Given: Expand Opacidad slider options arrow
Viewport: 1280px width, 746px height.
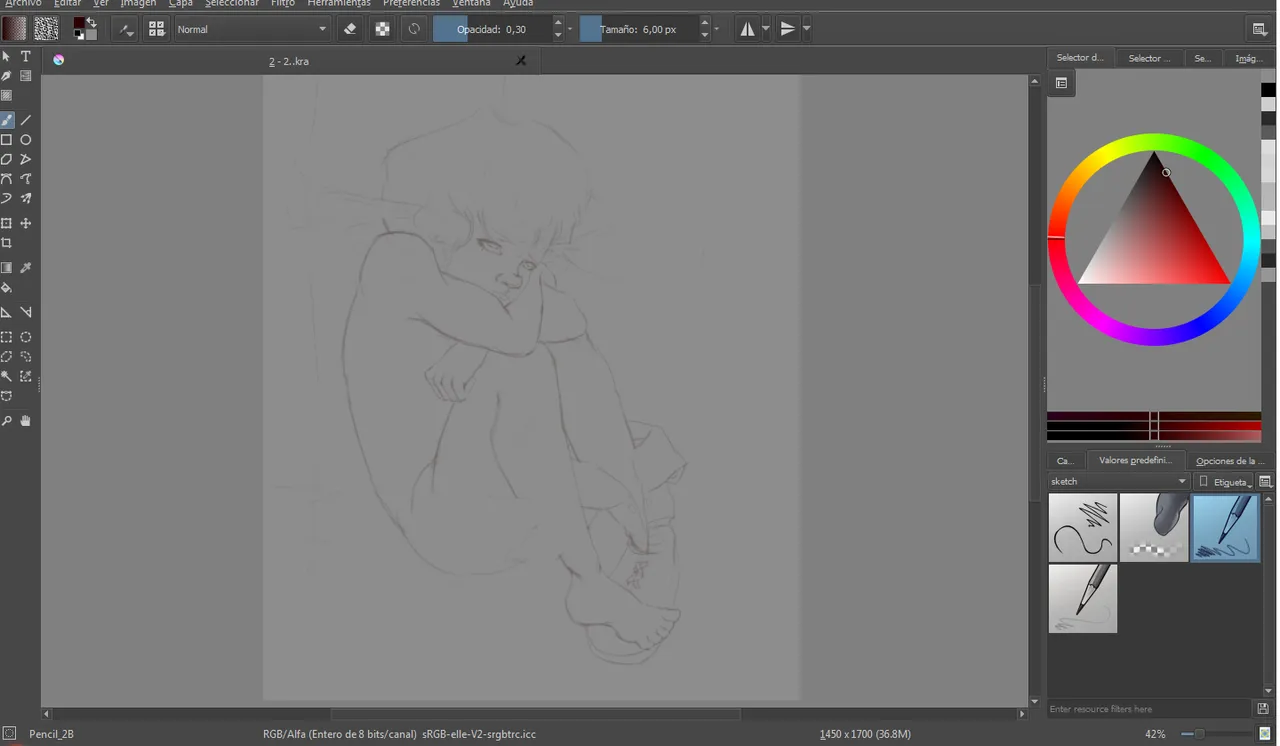Looking at the screenshot, I should click(x=570, y=29).
